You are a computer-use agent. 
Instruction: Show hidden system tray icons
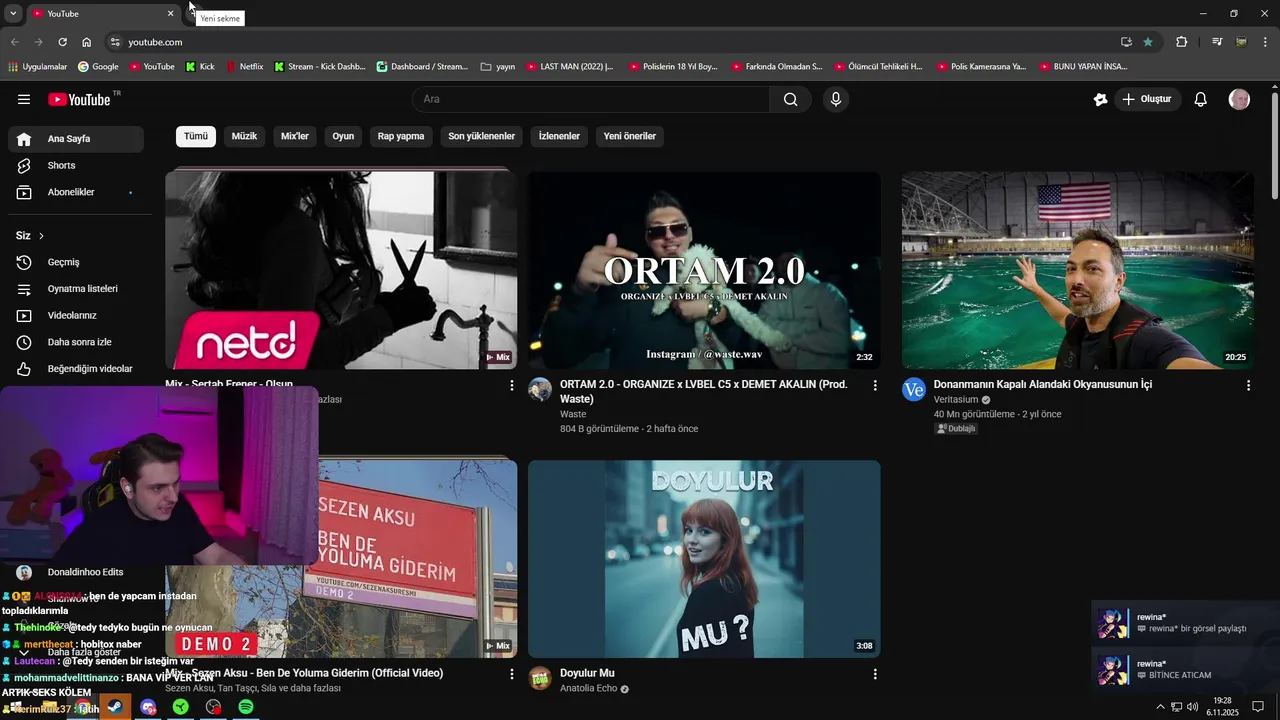tap(1160, 707)
